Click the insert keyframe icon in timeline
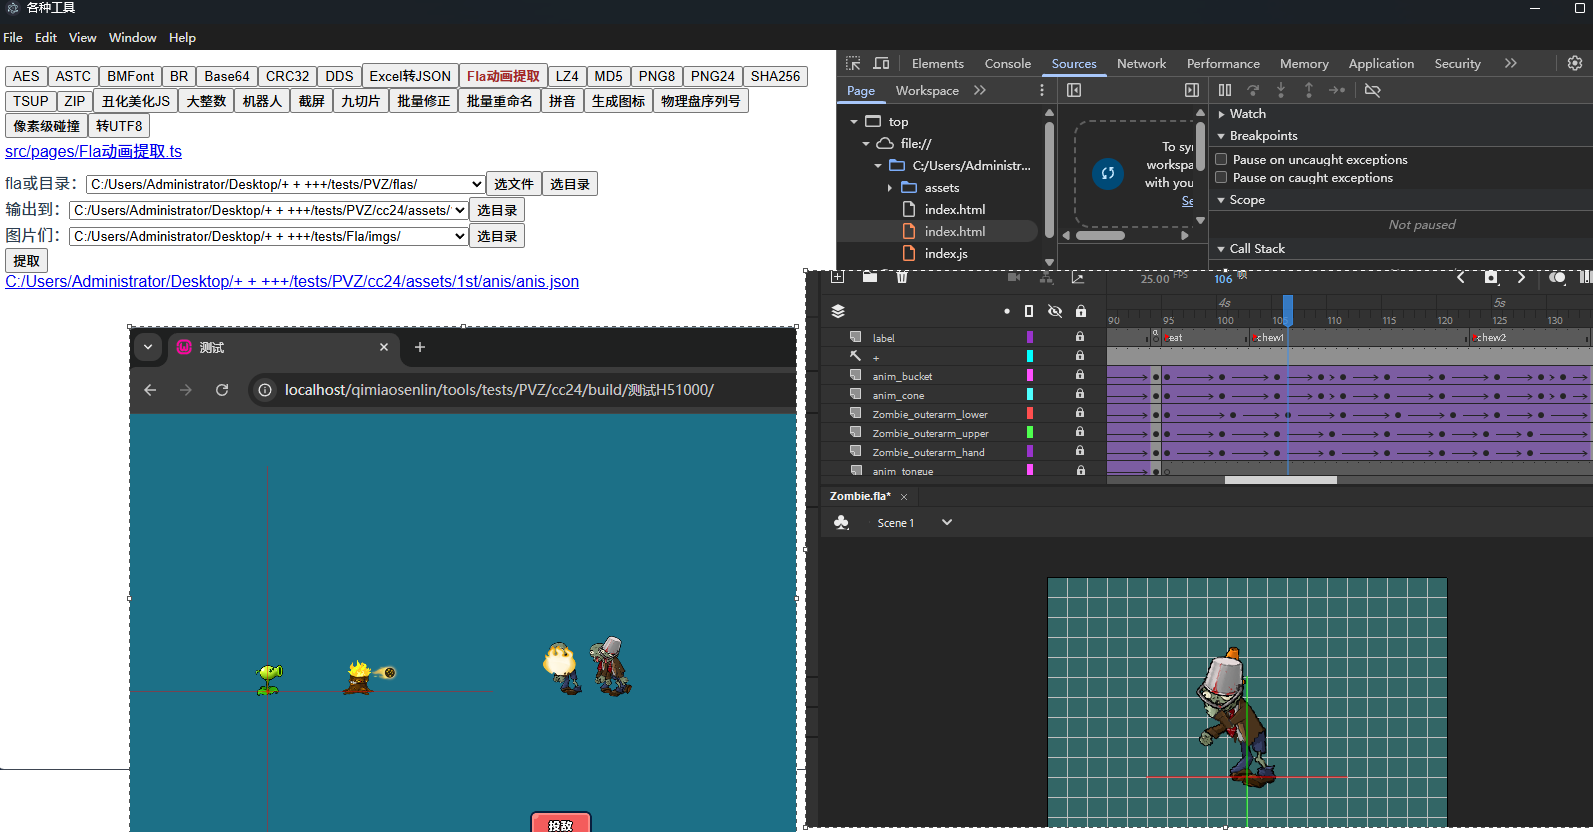Image resolution: width=1593 pixels, height=832 pixels. pyautogui.click(x=1491, y=277)
